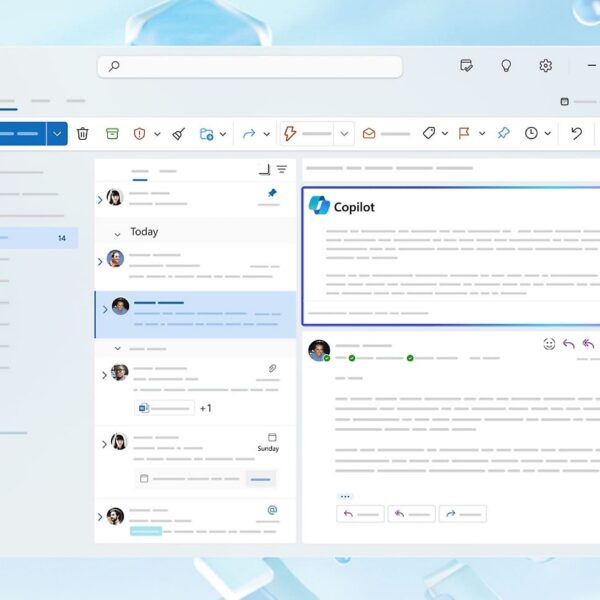Click the Read/Unread envelope icon
This screenshot has width=600, height=600.
[x=369, y=134]
